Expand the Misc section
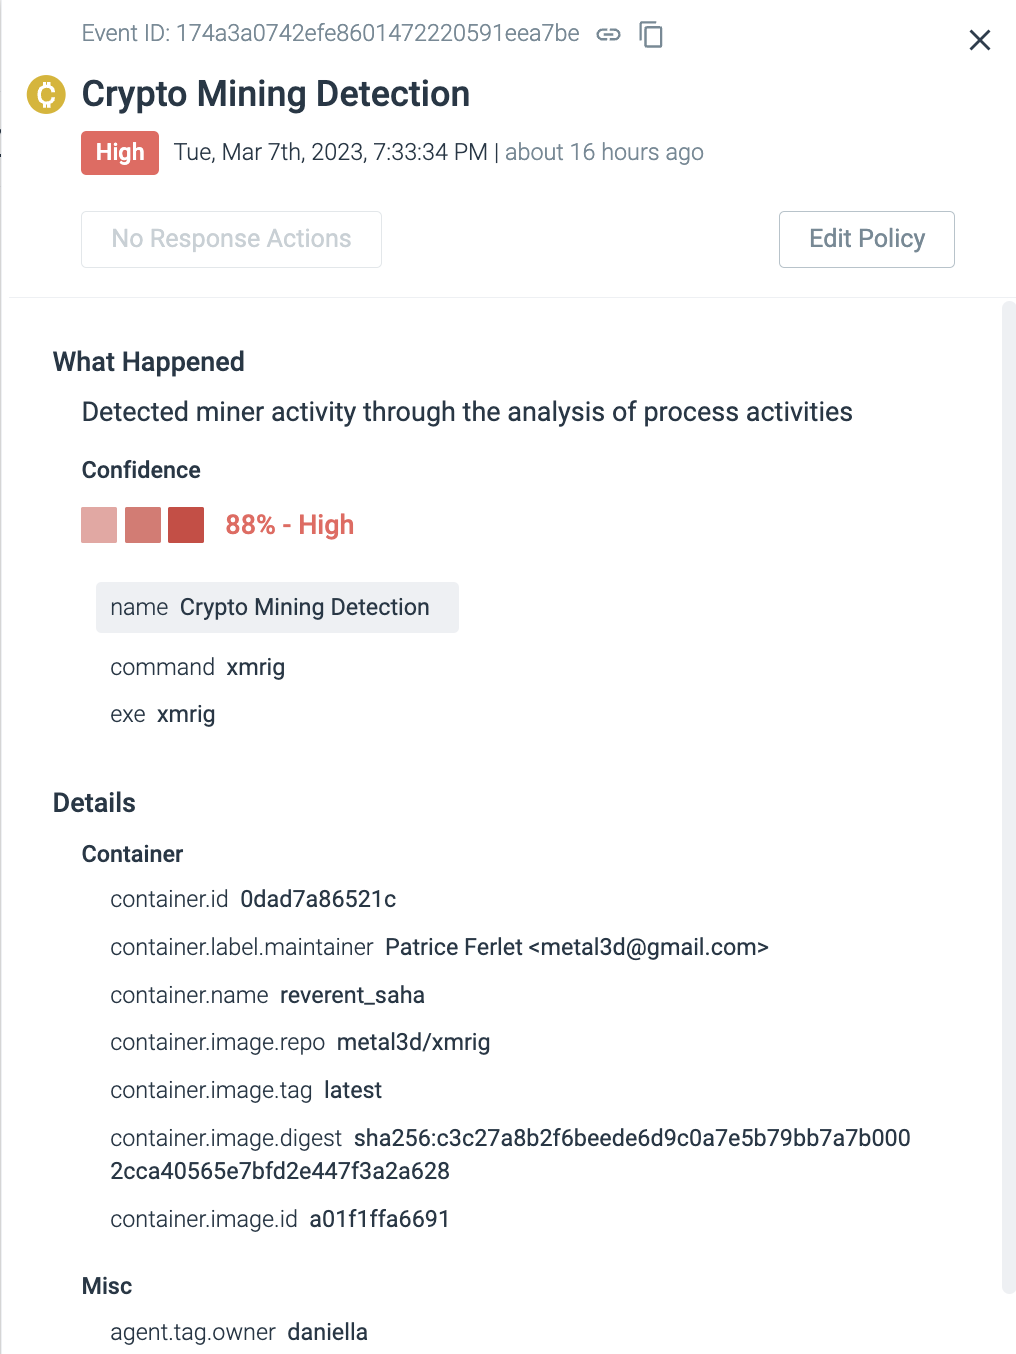 106,1286
